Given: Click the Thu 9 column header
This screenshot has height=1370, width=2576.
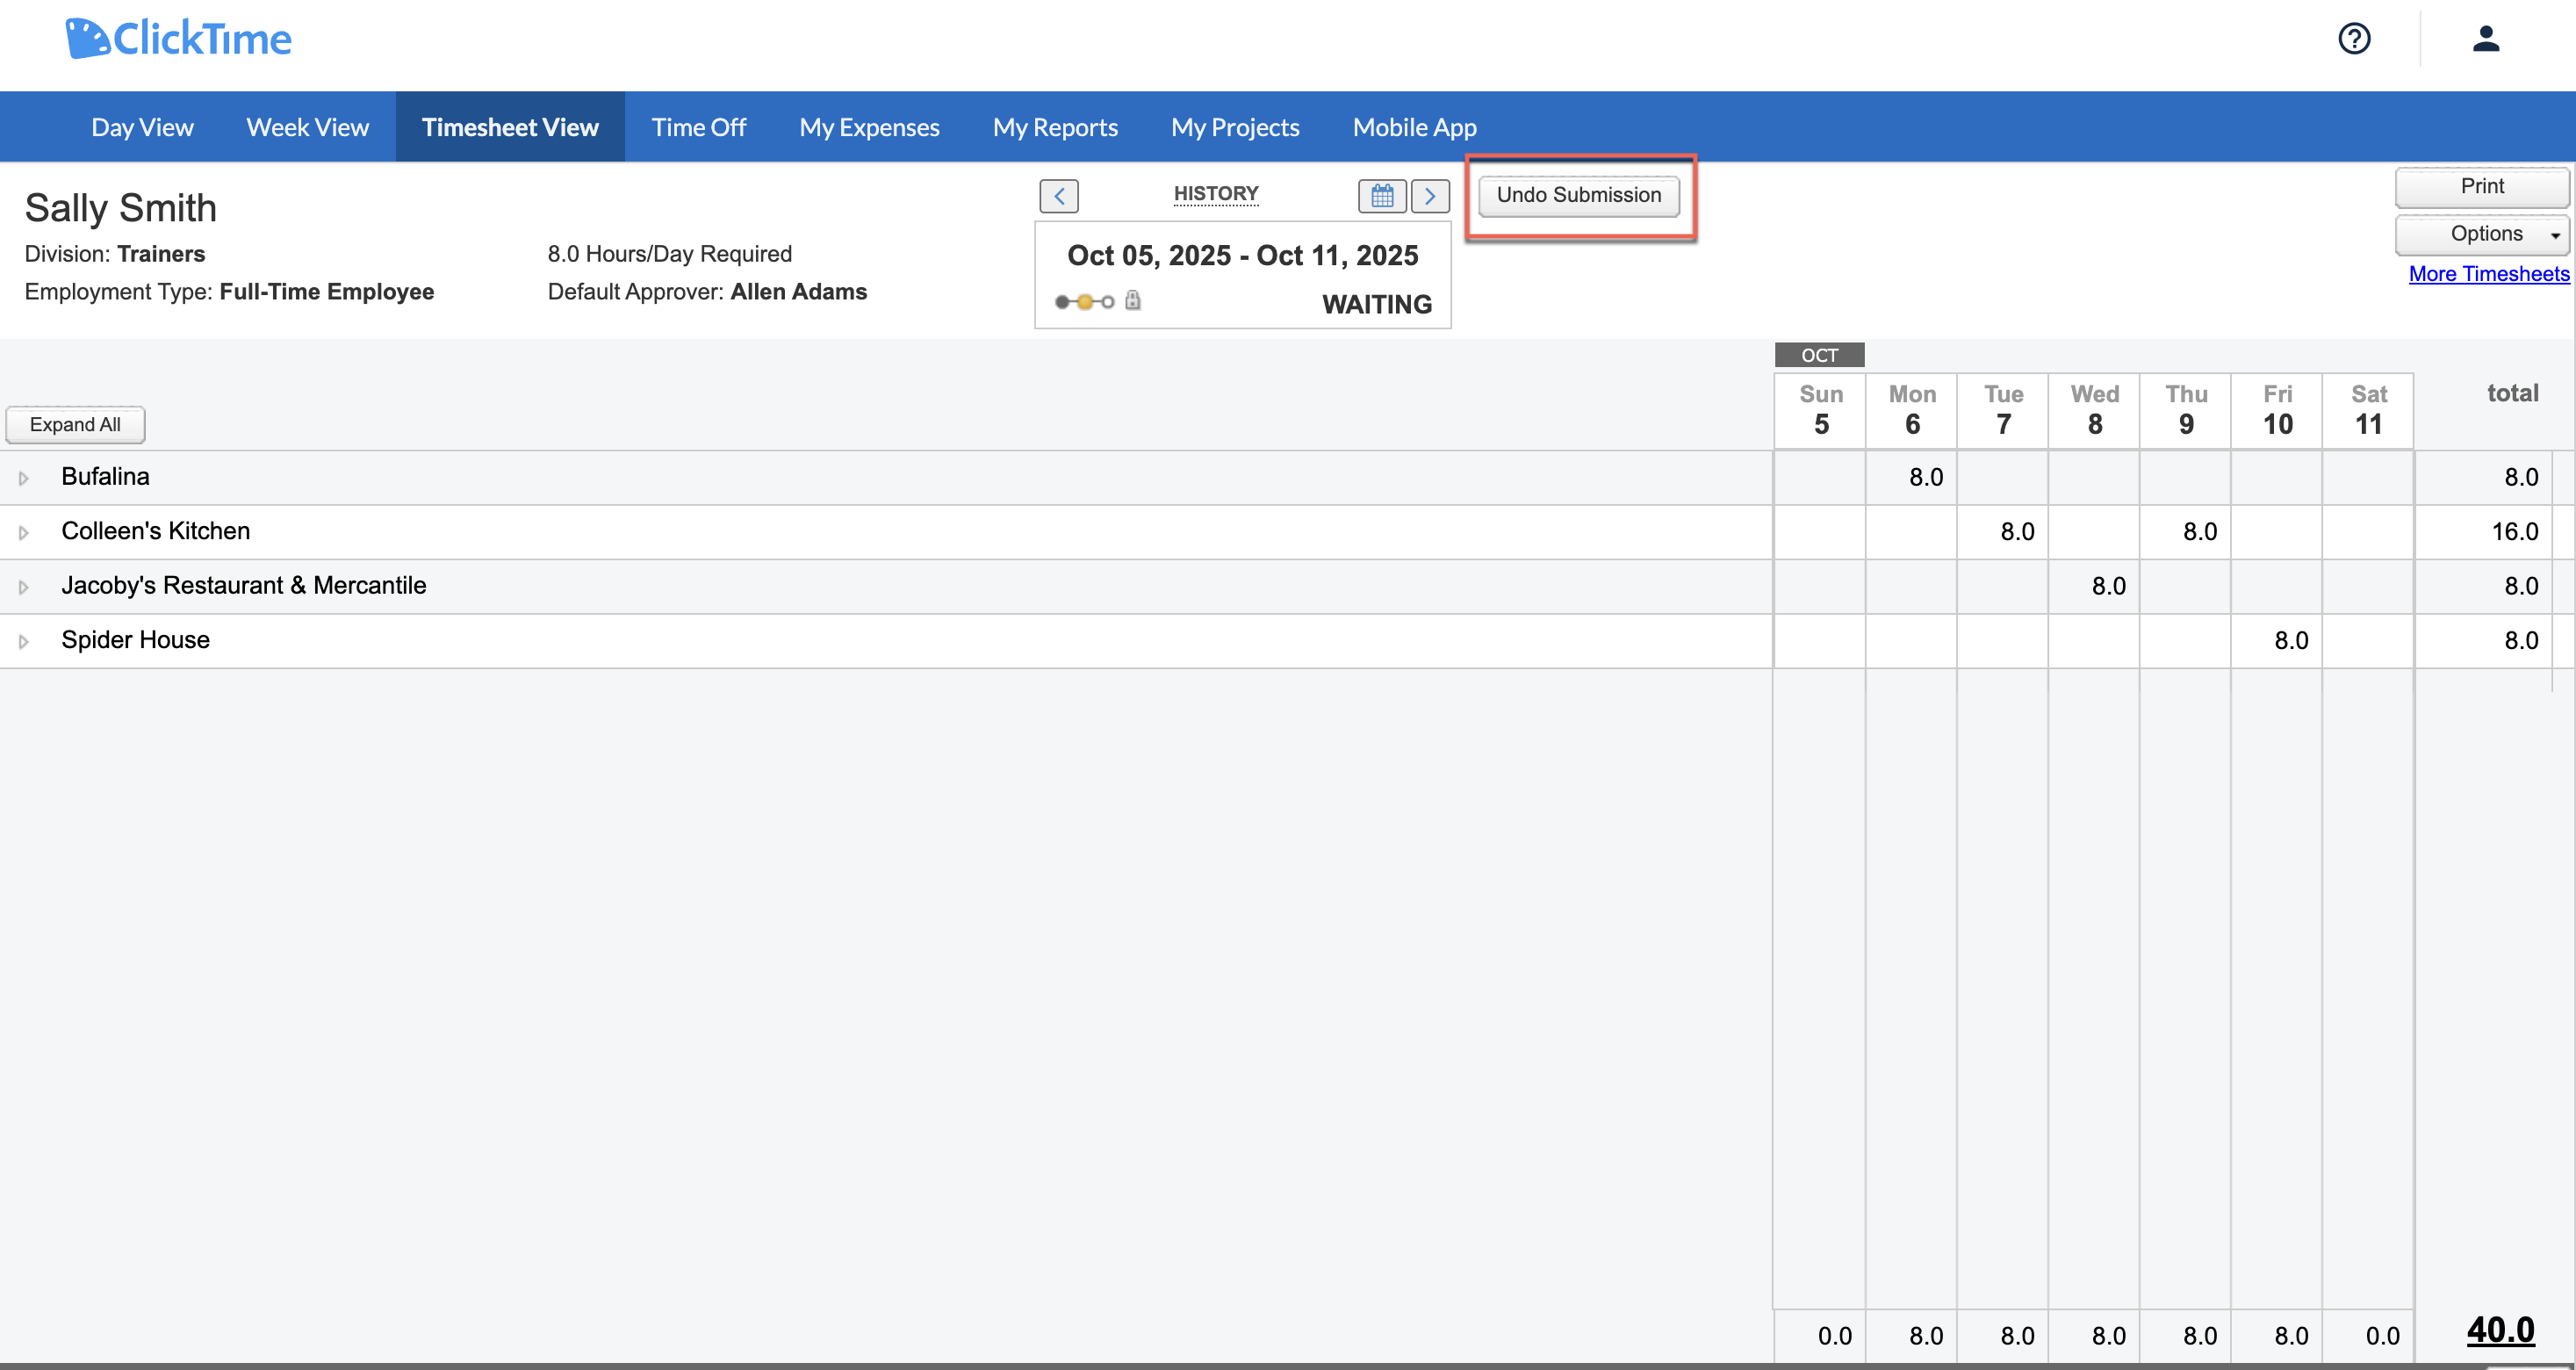Looking at the screenshot, I should click(2186, 410).
